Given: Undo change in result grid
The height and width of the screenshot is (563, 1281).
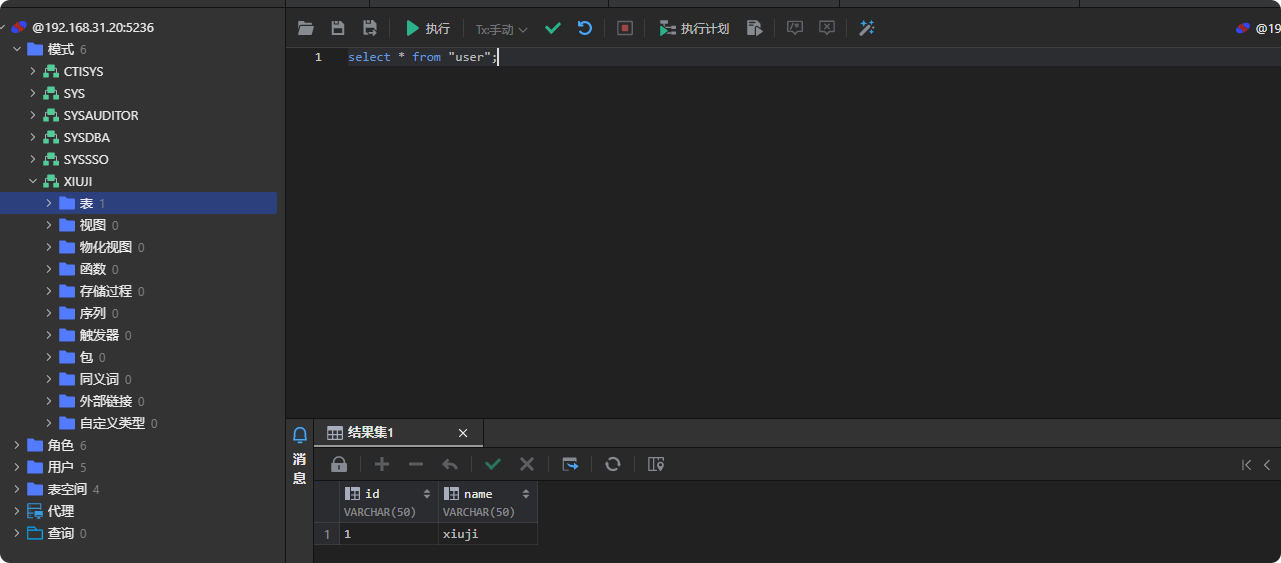Looking at the screenshot, I should pos(450,464).
